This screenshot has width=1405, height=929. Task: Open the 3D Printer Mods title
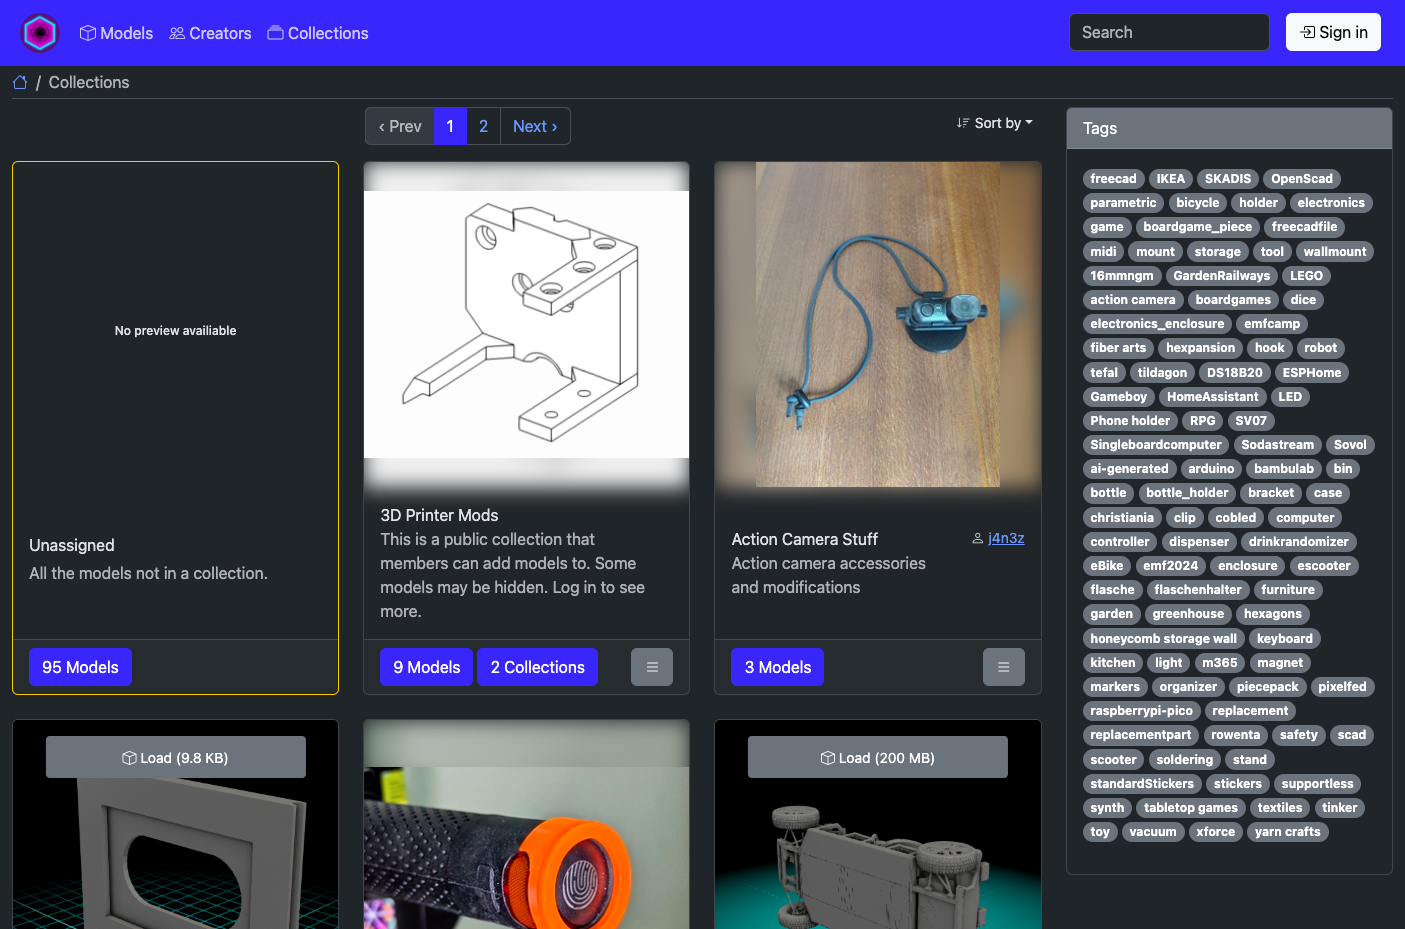(439, 515)
